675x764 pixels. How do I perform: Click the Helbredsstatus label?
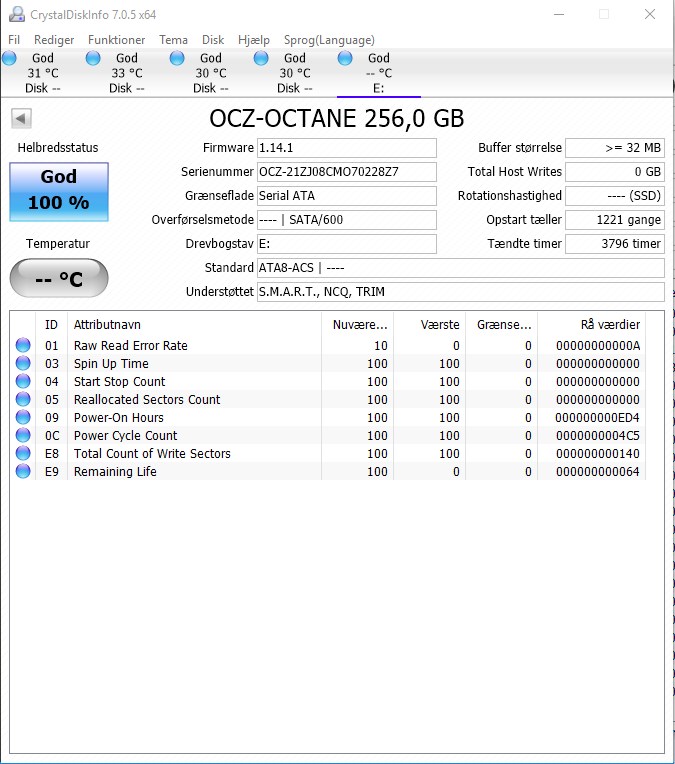click(x=58, y=148)
